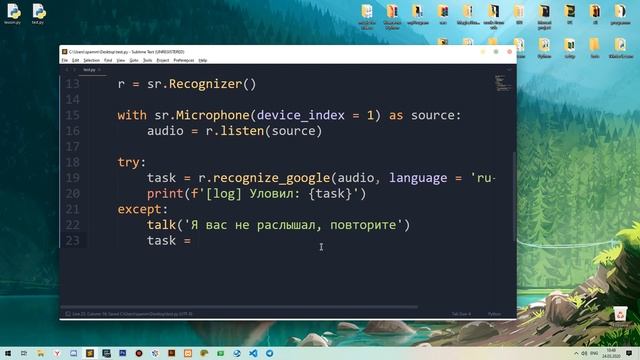The width and height of the screenshot is (640, 360).
Task: Click the minimap code preview
Action: 502,83
